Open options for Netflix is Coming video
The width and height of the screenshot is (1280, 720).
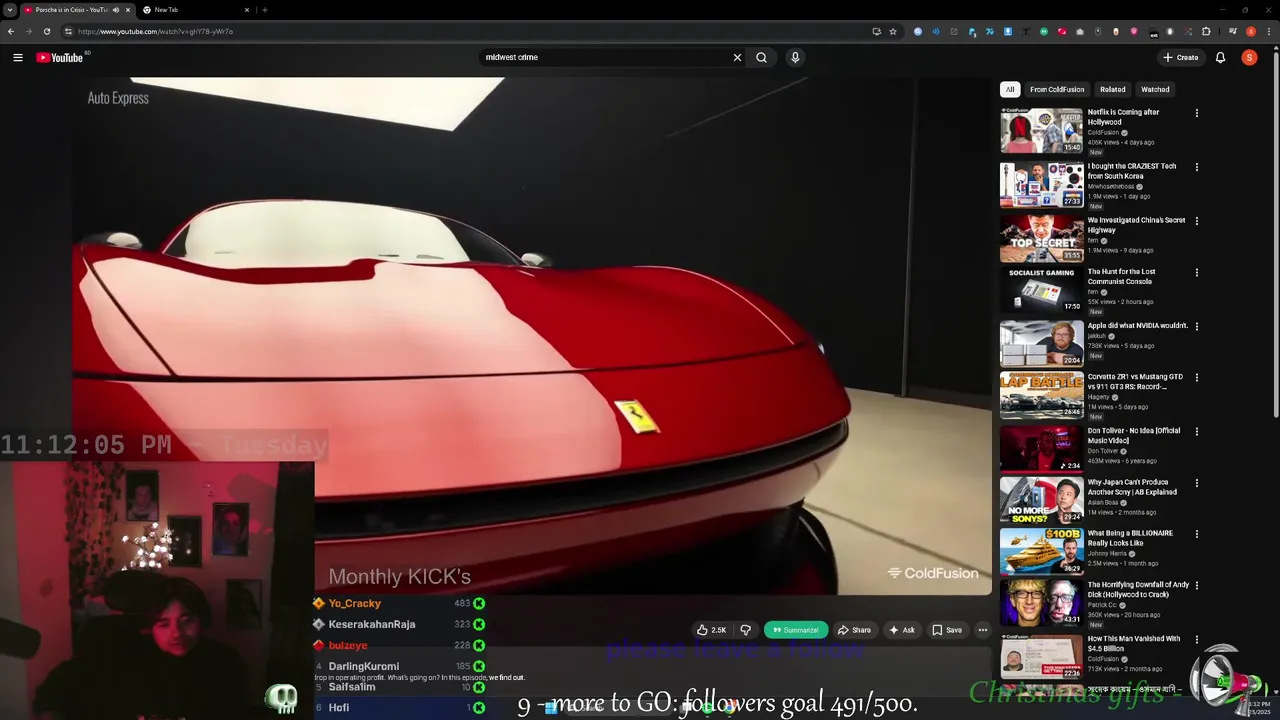click(1196, 113)
